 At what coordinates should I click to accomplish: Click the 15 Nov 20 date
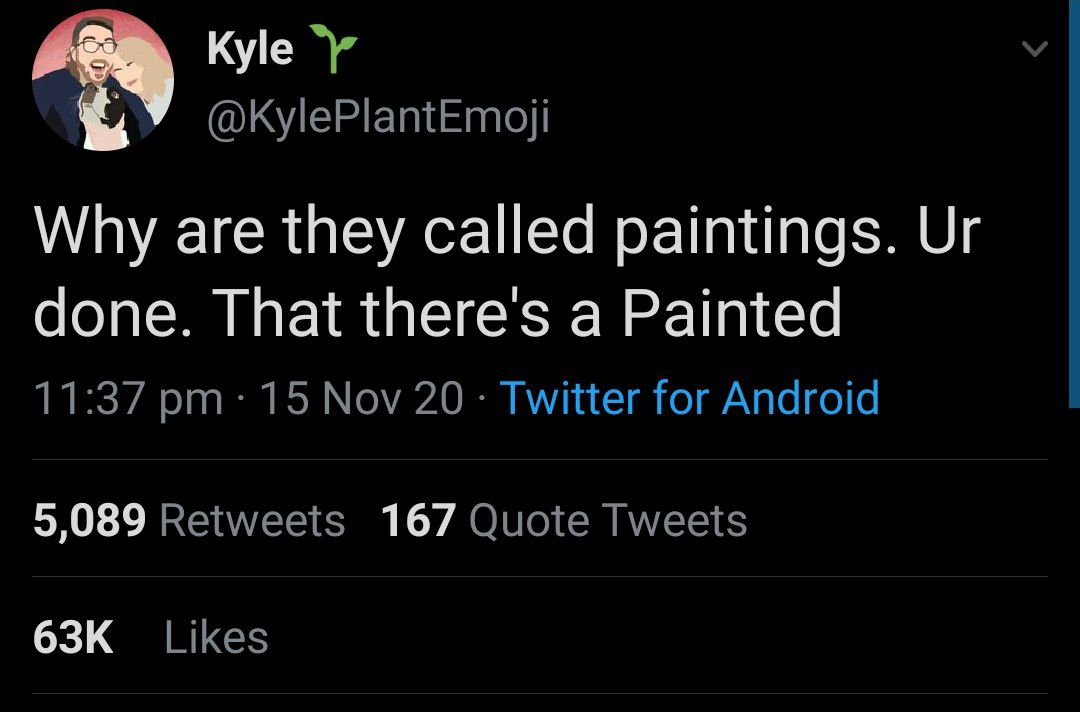361,398
